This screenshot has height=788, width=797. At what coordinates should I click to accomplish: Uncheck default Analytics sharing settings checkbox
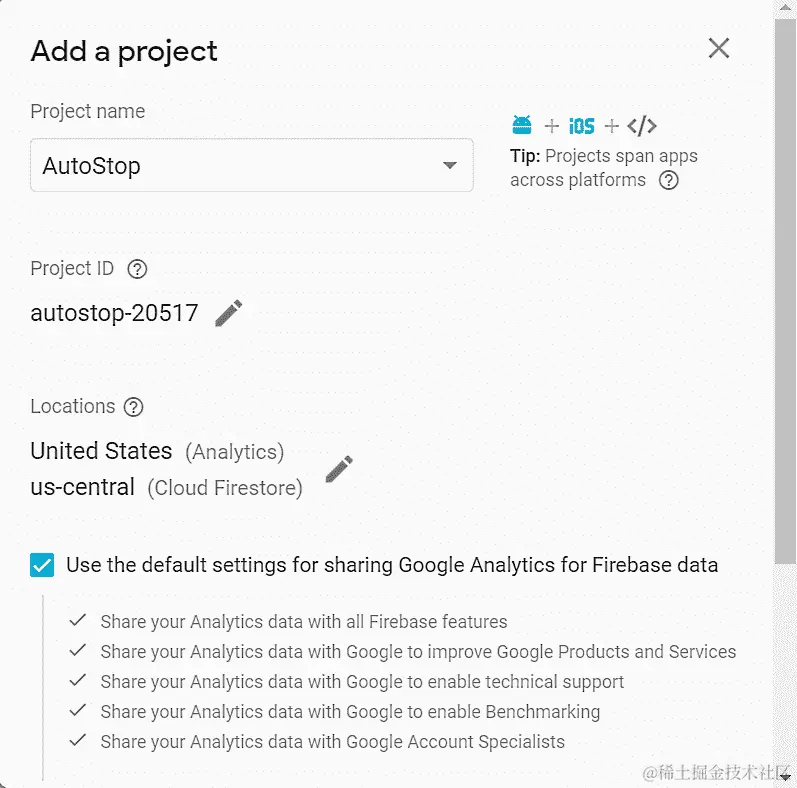pyautogui.click(x=42, y=565)
